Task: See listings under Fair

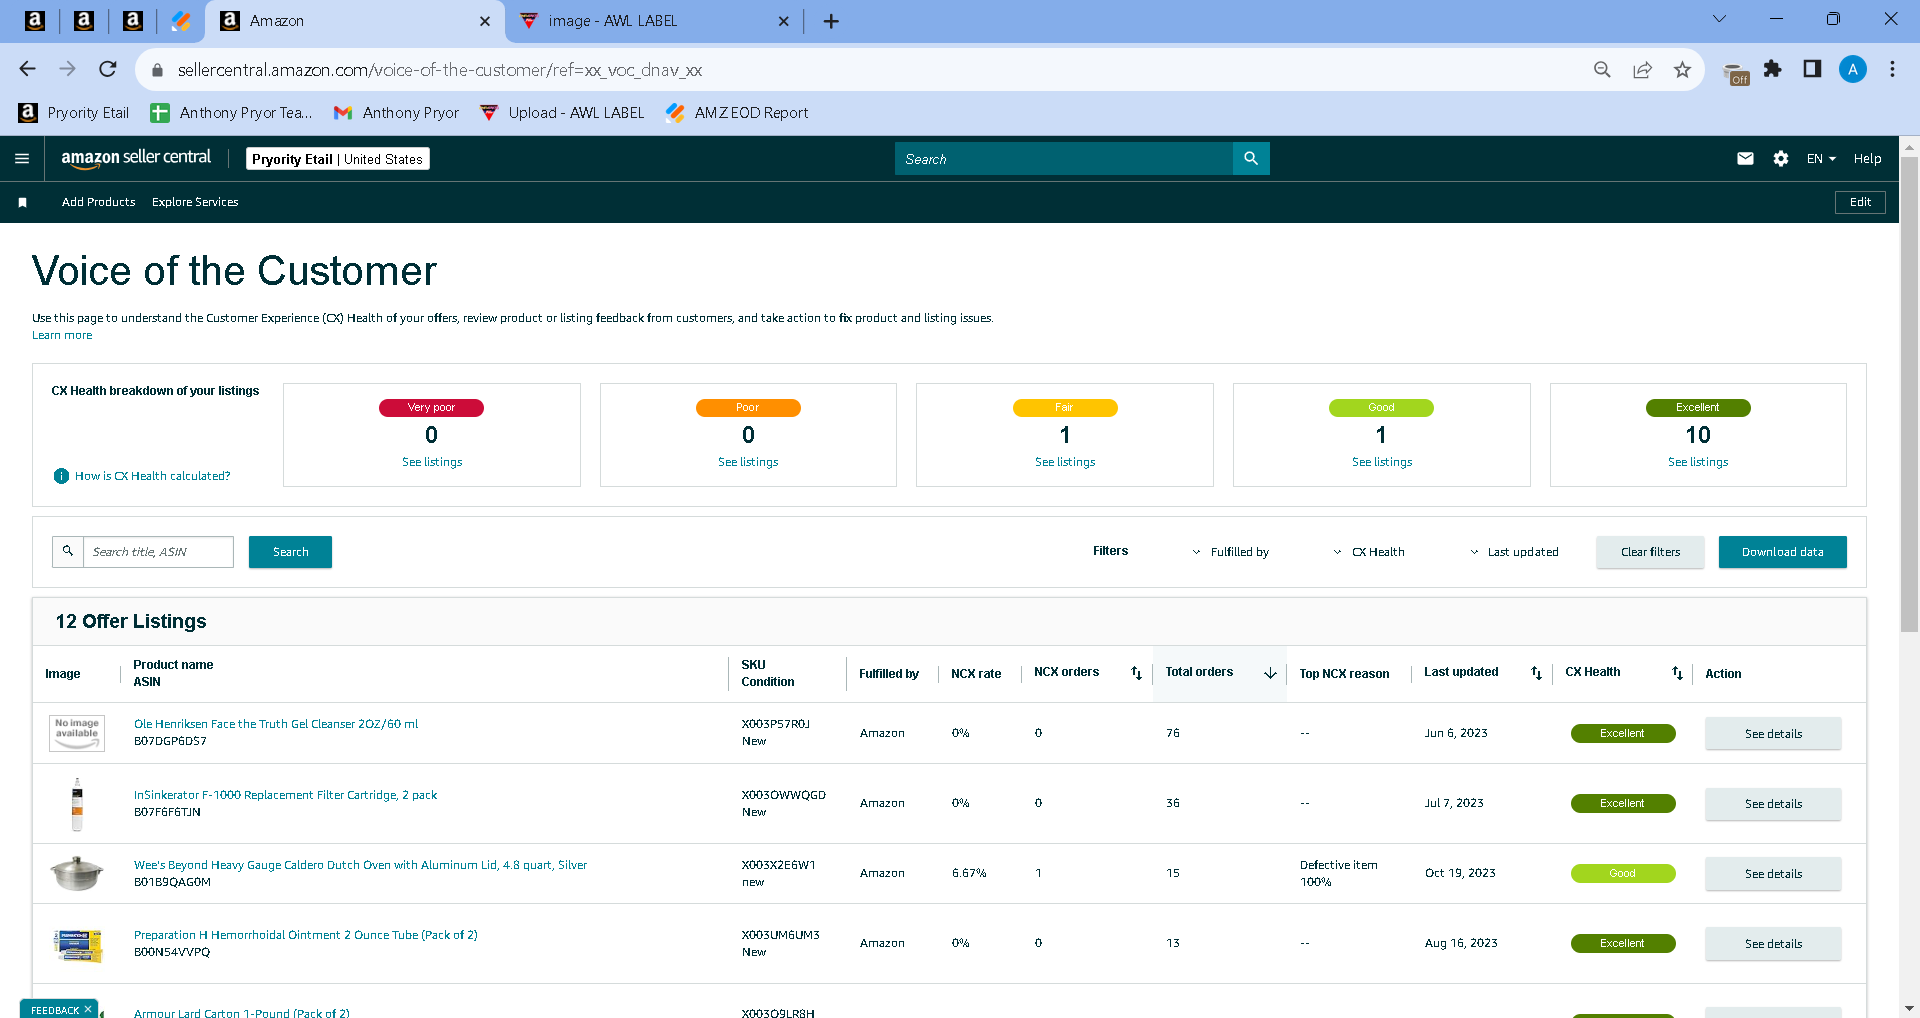Action: (1065, 462)
